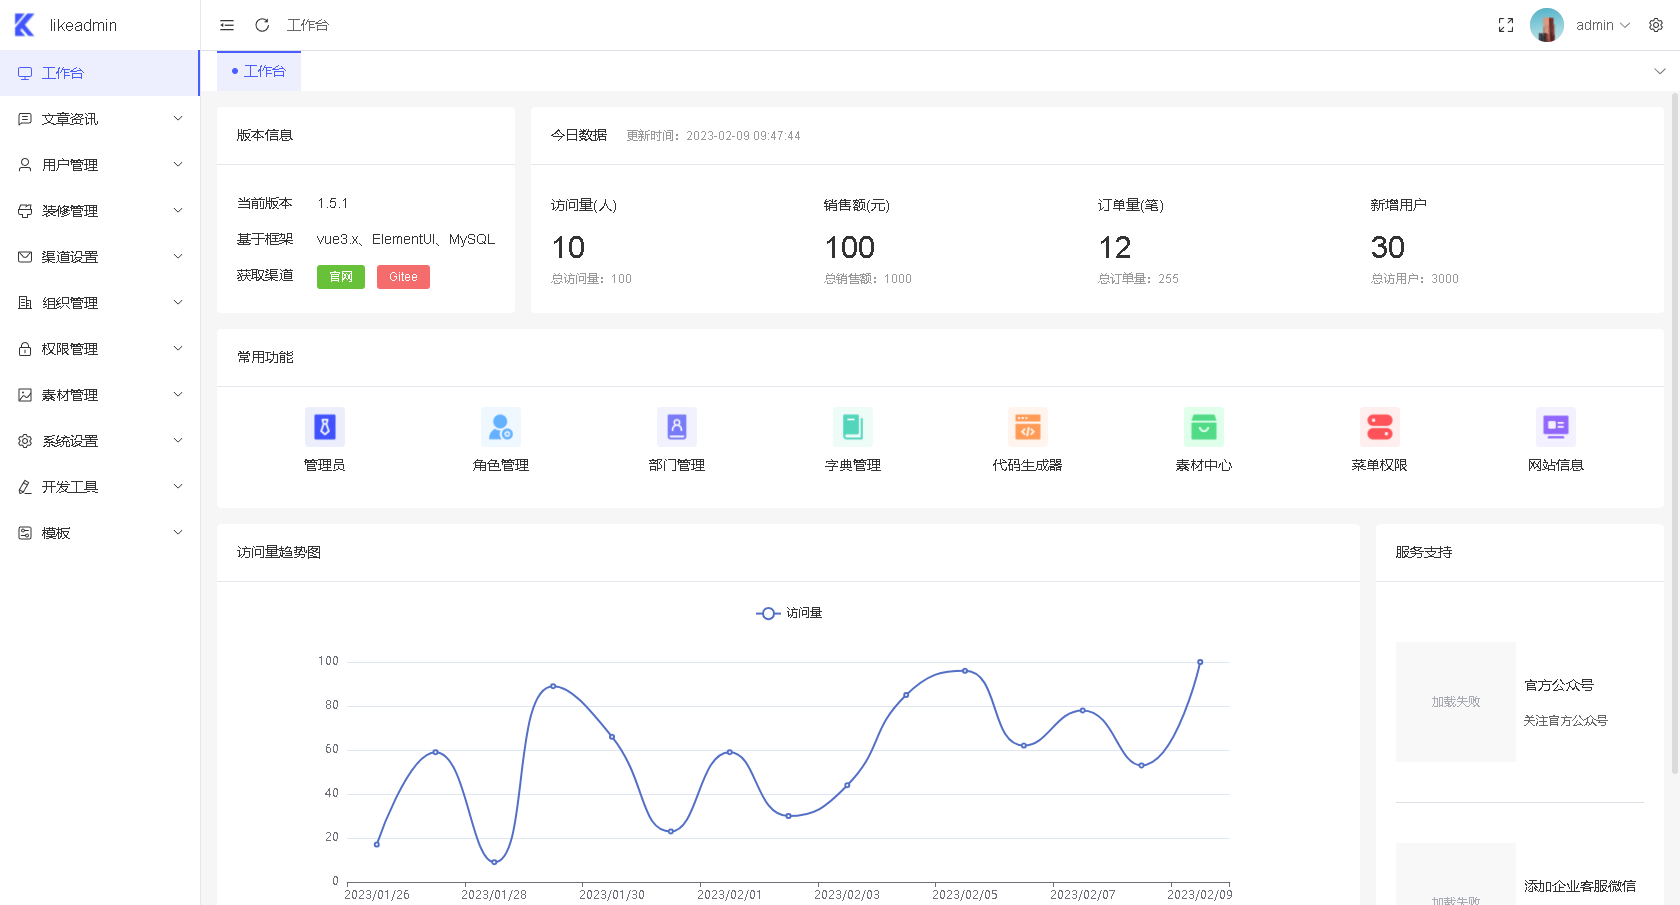Click the vertical page scrollbar
1680x905 pixels.
1675,432
